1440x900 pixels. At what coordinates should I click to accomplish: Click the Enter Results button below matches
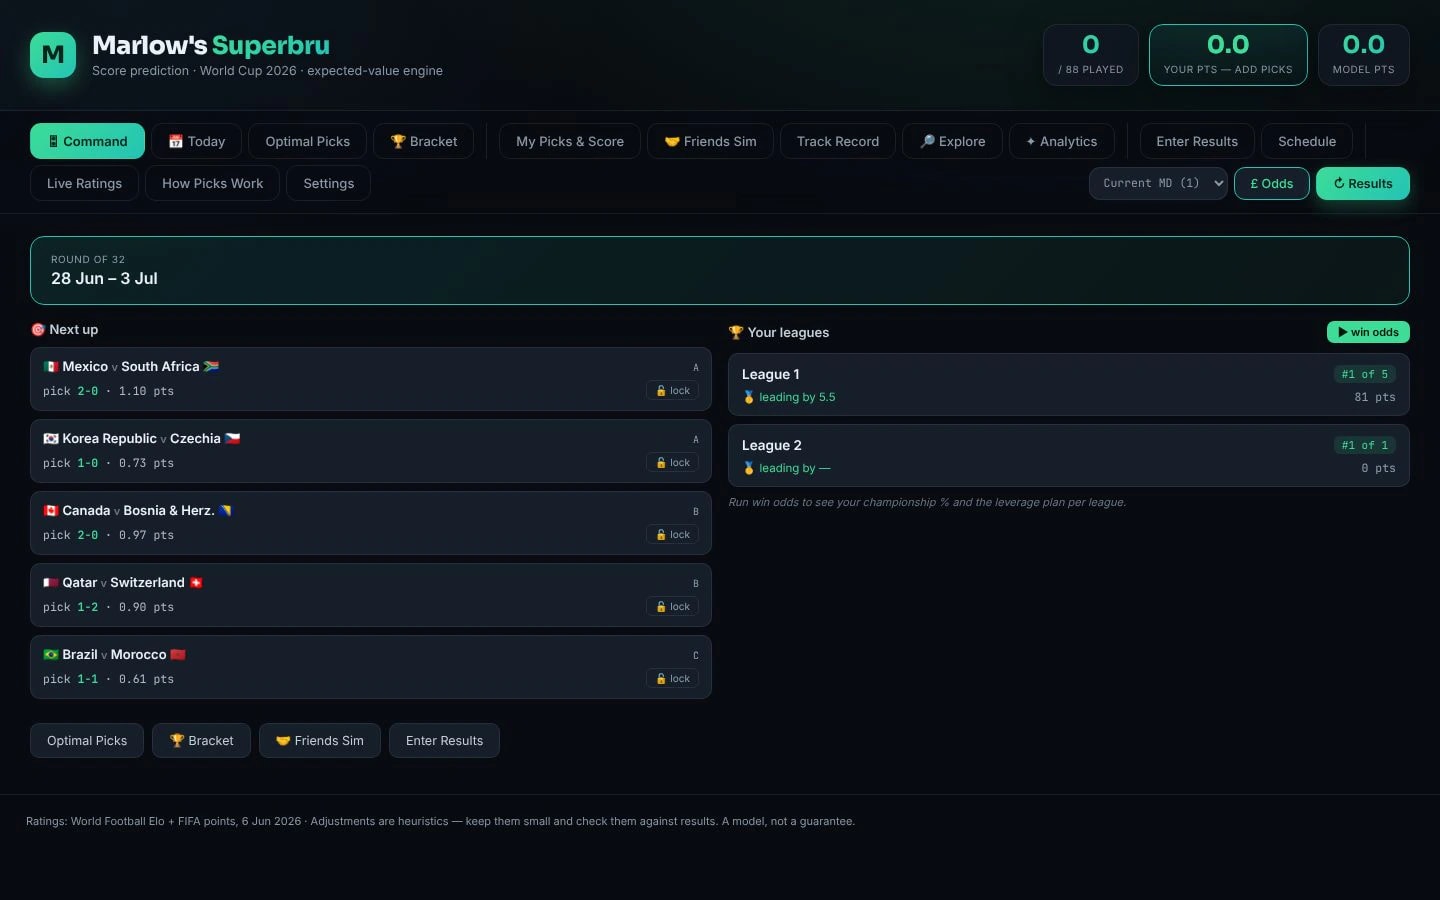[x=444, y=741]
